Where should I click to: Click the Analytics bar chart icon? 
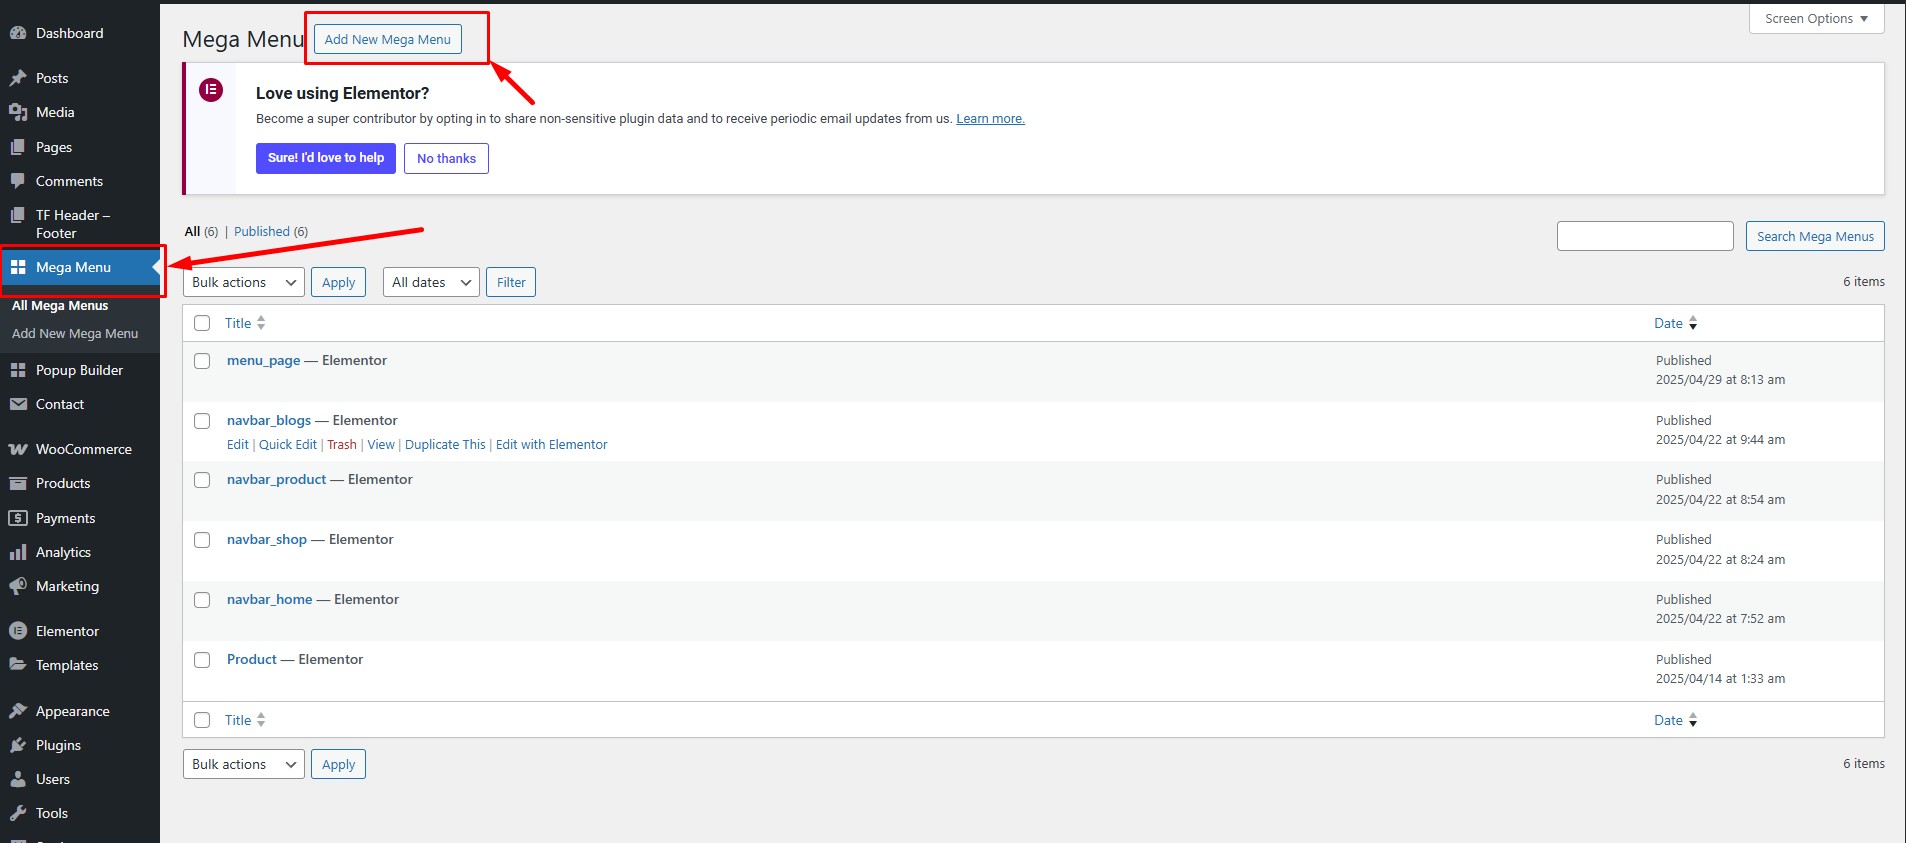click(x=18, y=552)
